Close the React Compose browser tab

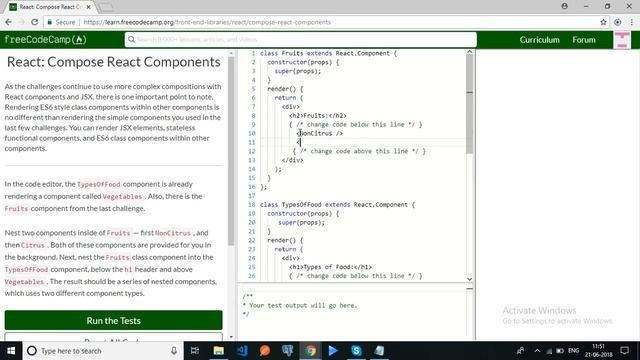[x=88, y=7]
